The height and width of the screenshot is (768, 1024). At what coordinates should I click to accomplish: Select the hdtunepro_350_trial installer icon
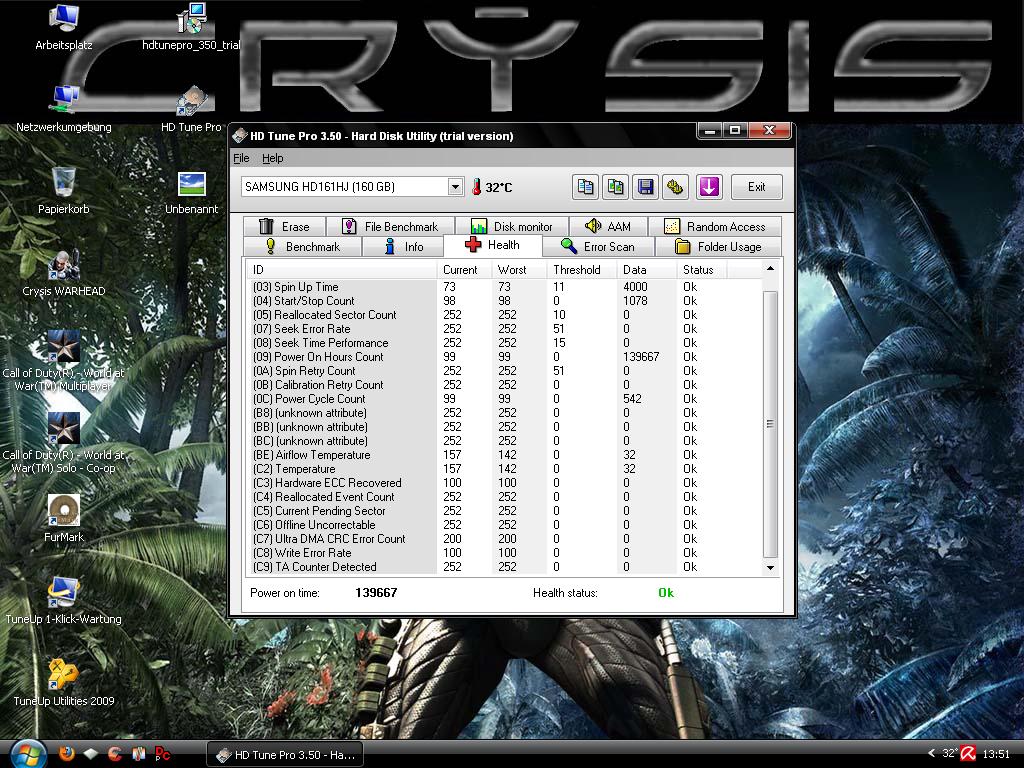tap(191, 27)
